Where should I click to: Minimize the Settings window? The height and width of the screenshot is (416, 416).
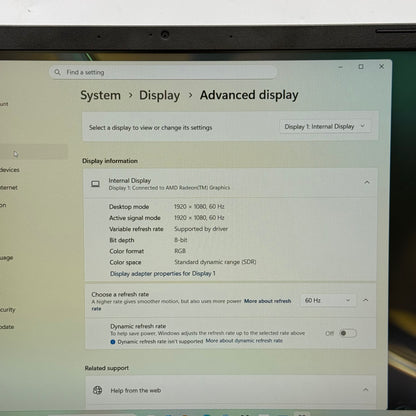[x=340, y=67]
